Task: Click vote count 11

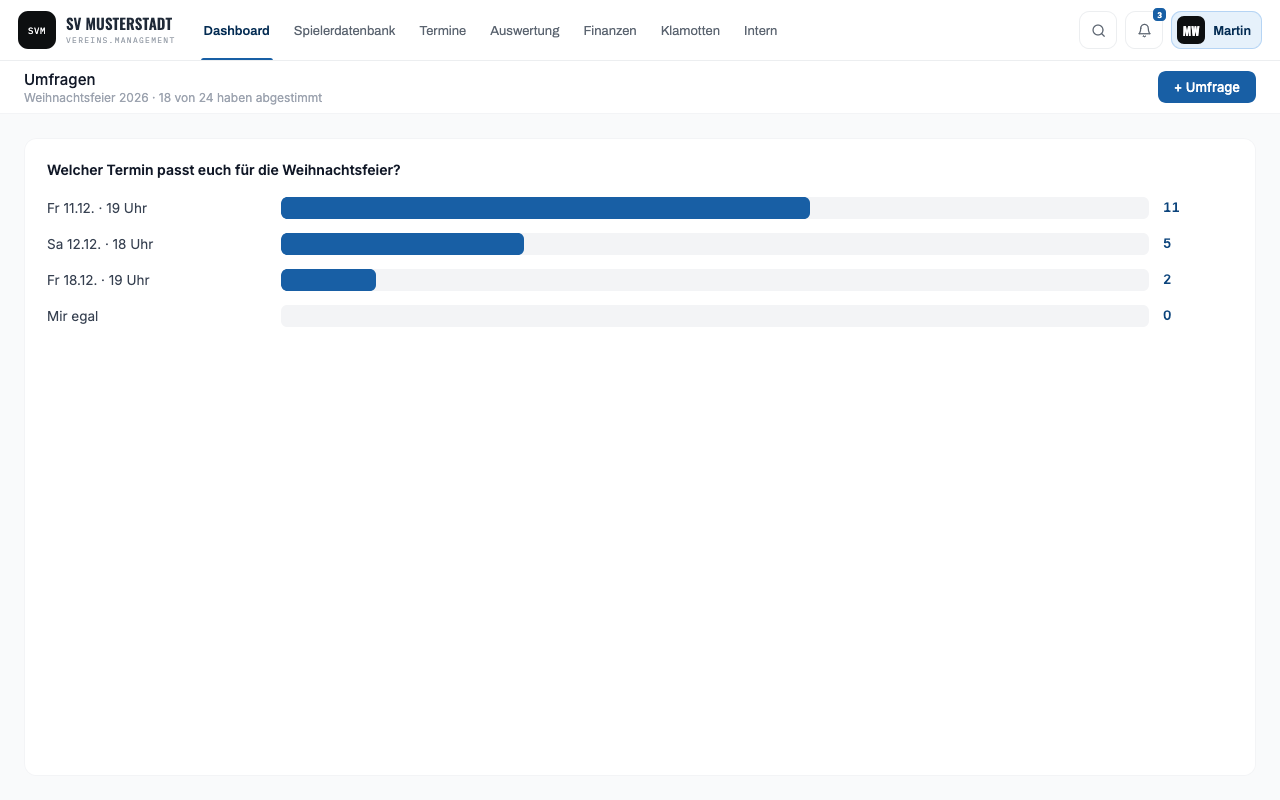Action: [x=1171, y=208]
